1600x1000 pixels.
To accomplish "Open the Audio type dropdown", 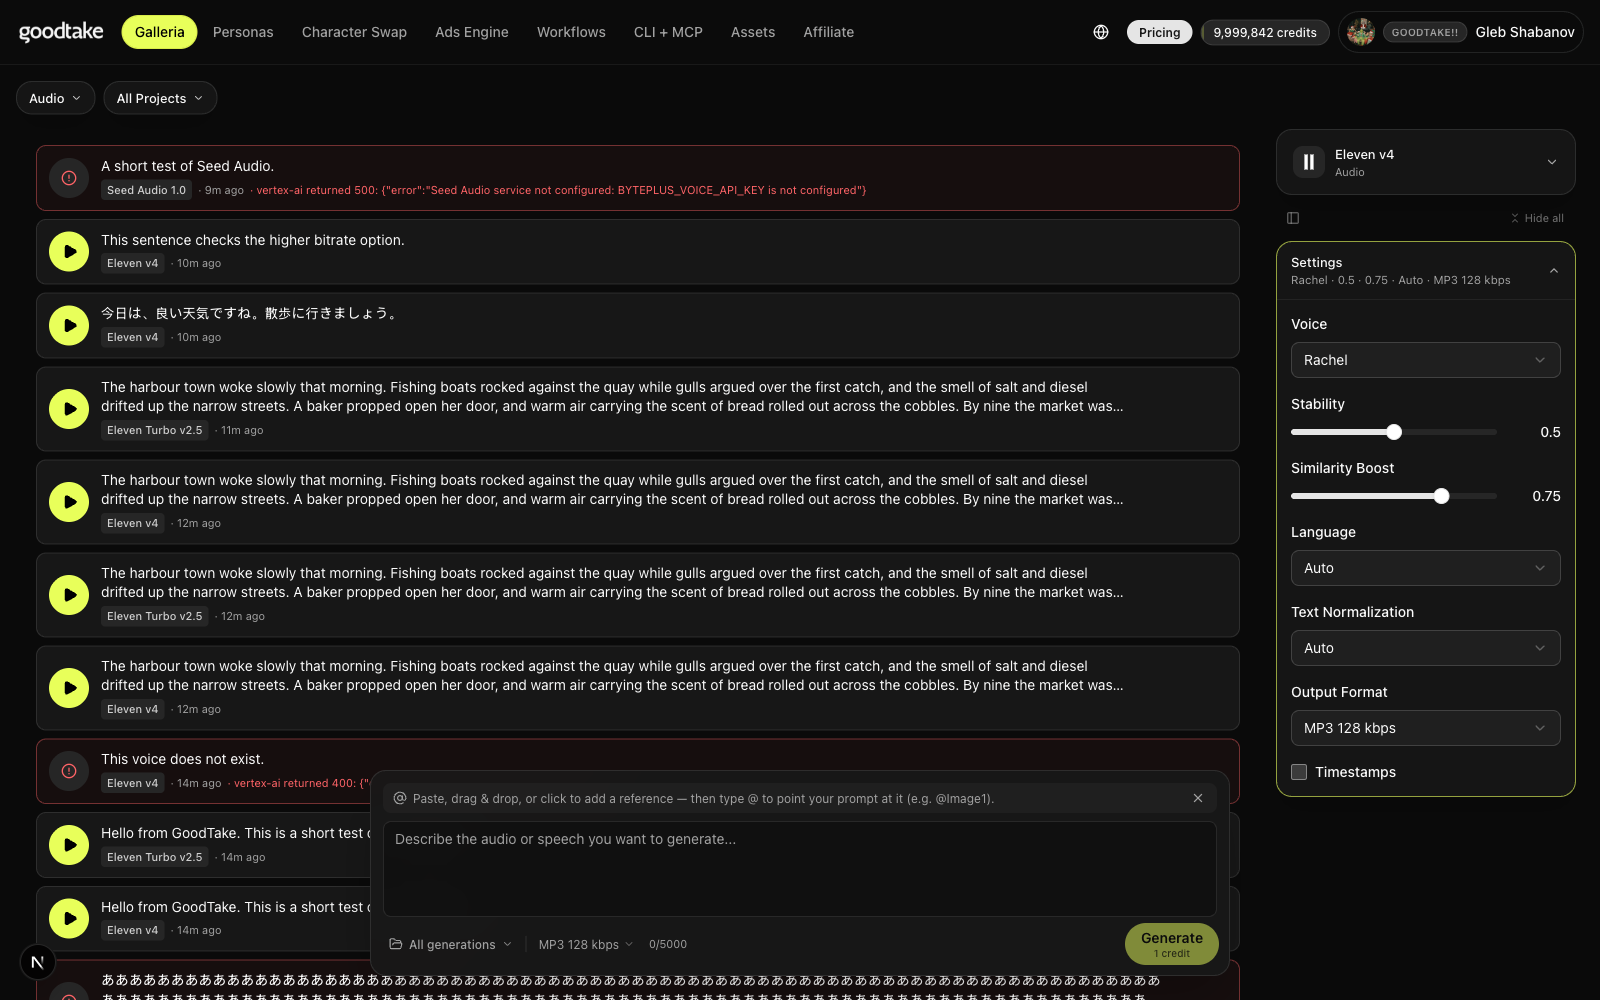I will tap(56, 98).
